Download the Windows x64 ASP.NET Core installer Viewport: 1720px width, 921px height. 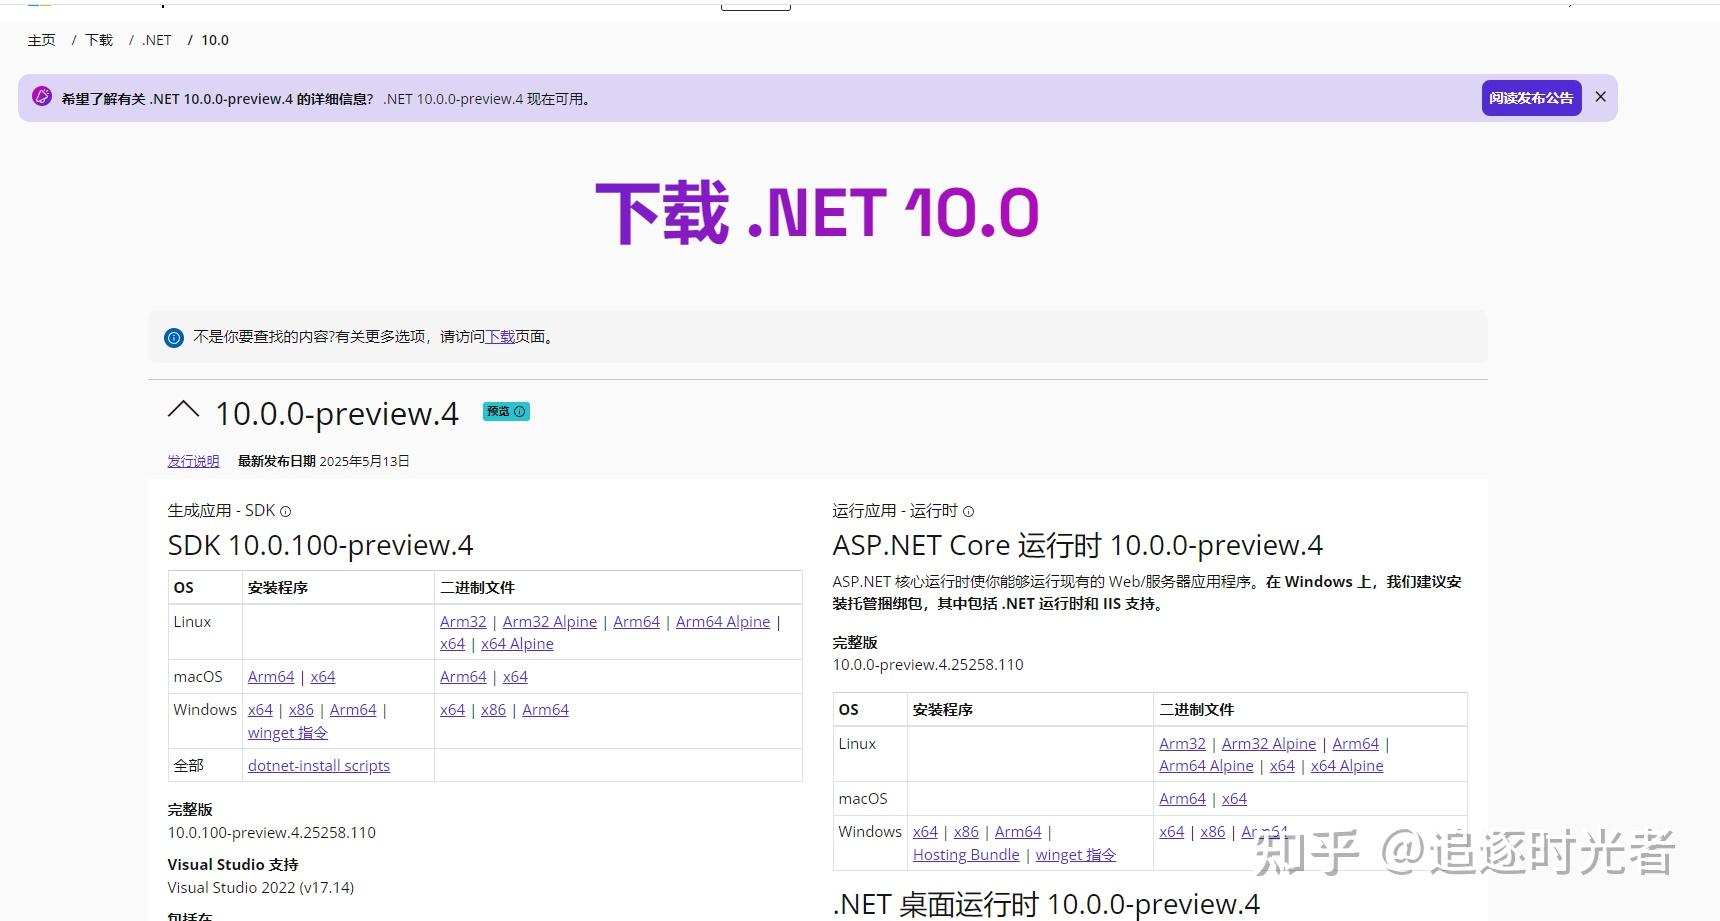925,831
